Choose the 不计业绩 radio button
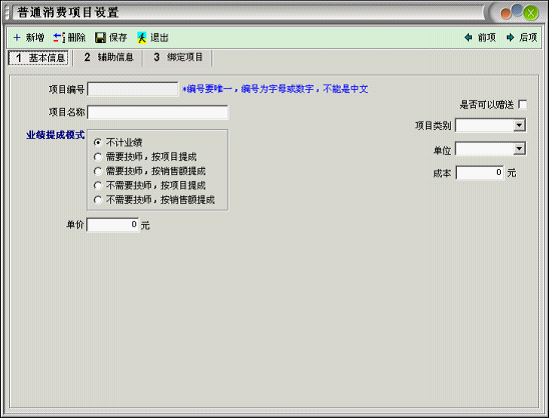549x418 pixels. coord(98,142)
